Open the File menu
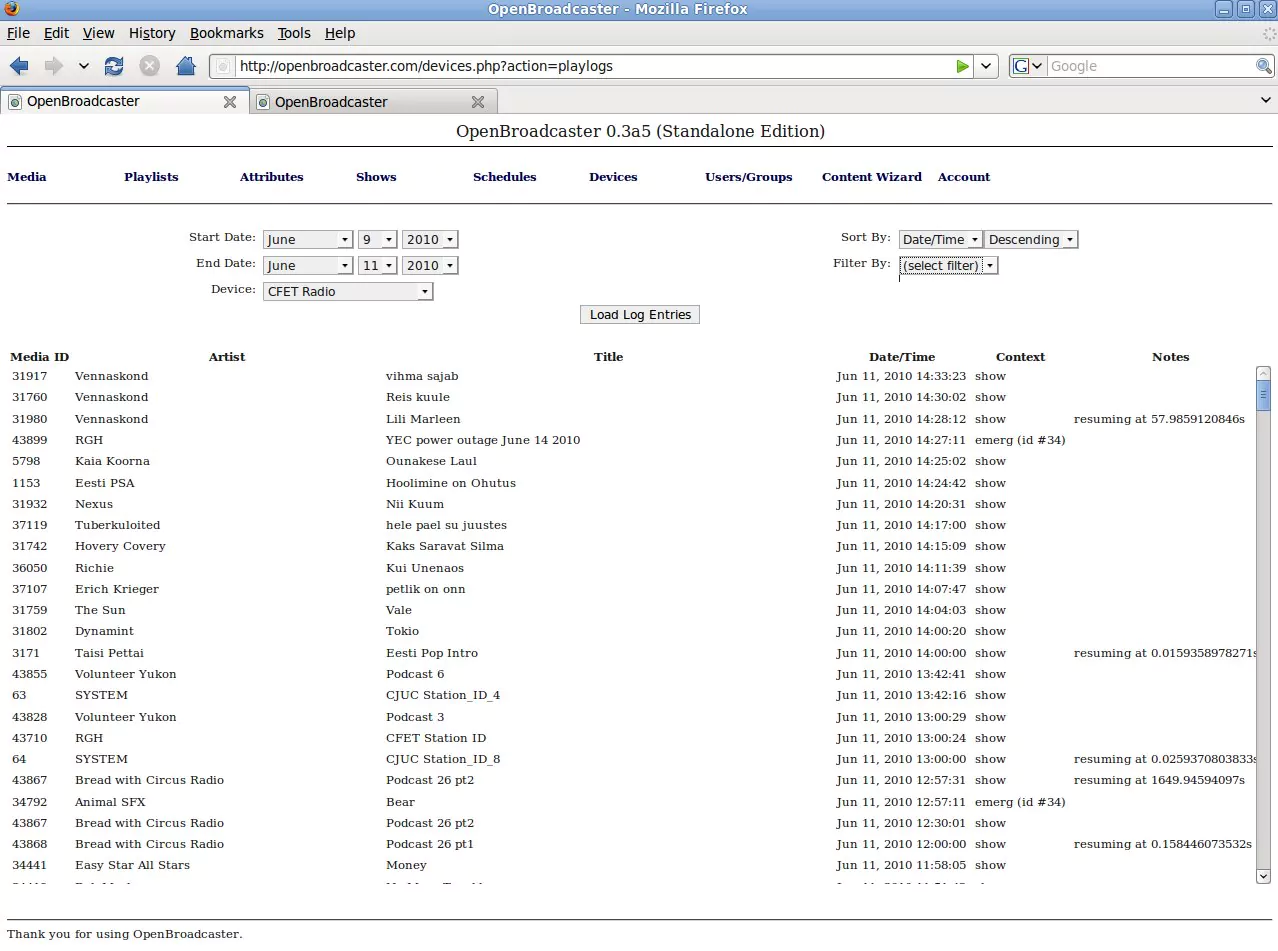Image resolution: width=1278 pixels, height=951 pixels. pos(18,33)
